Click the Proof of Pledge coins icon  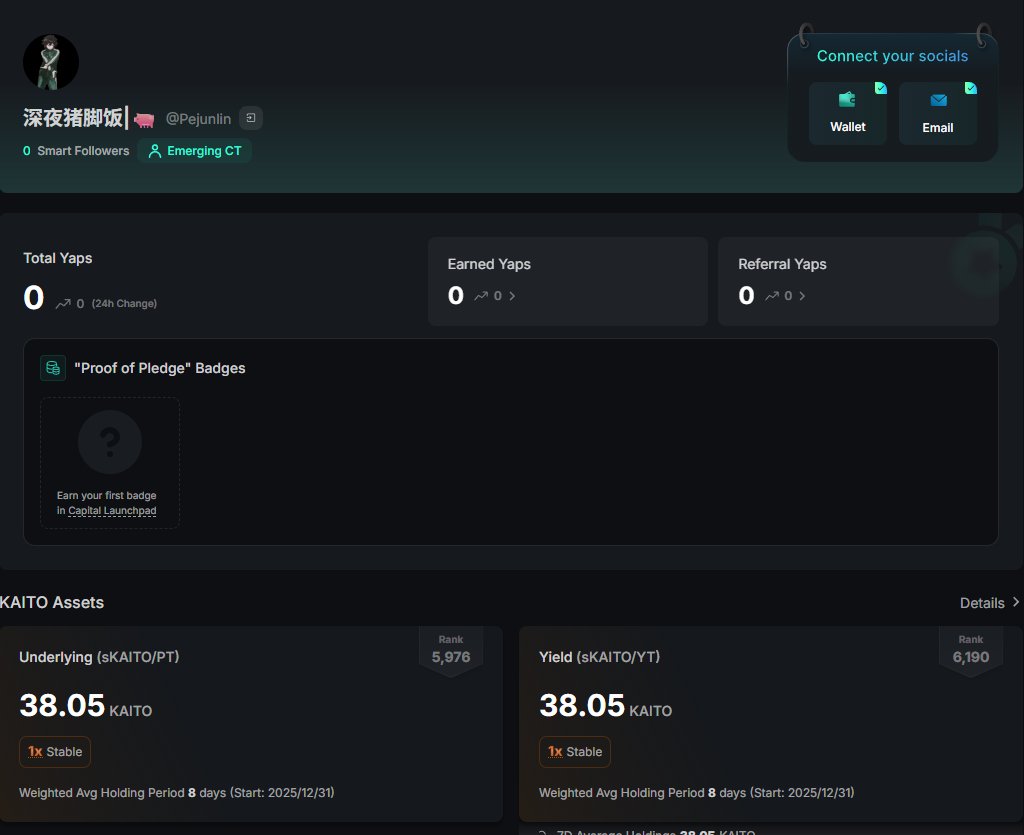point(53,368)
